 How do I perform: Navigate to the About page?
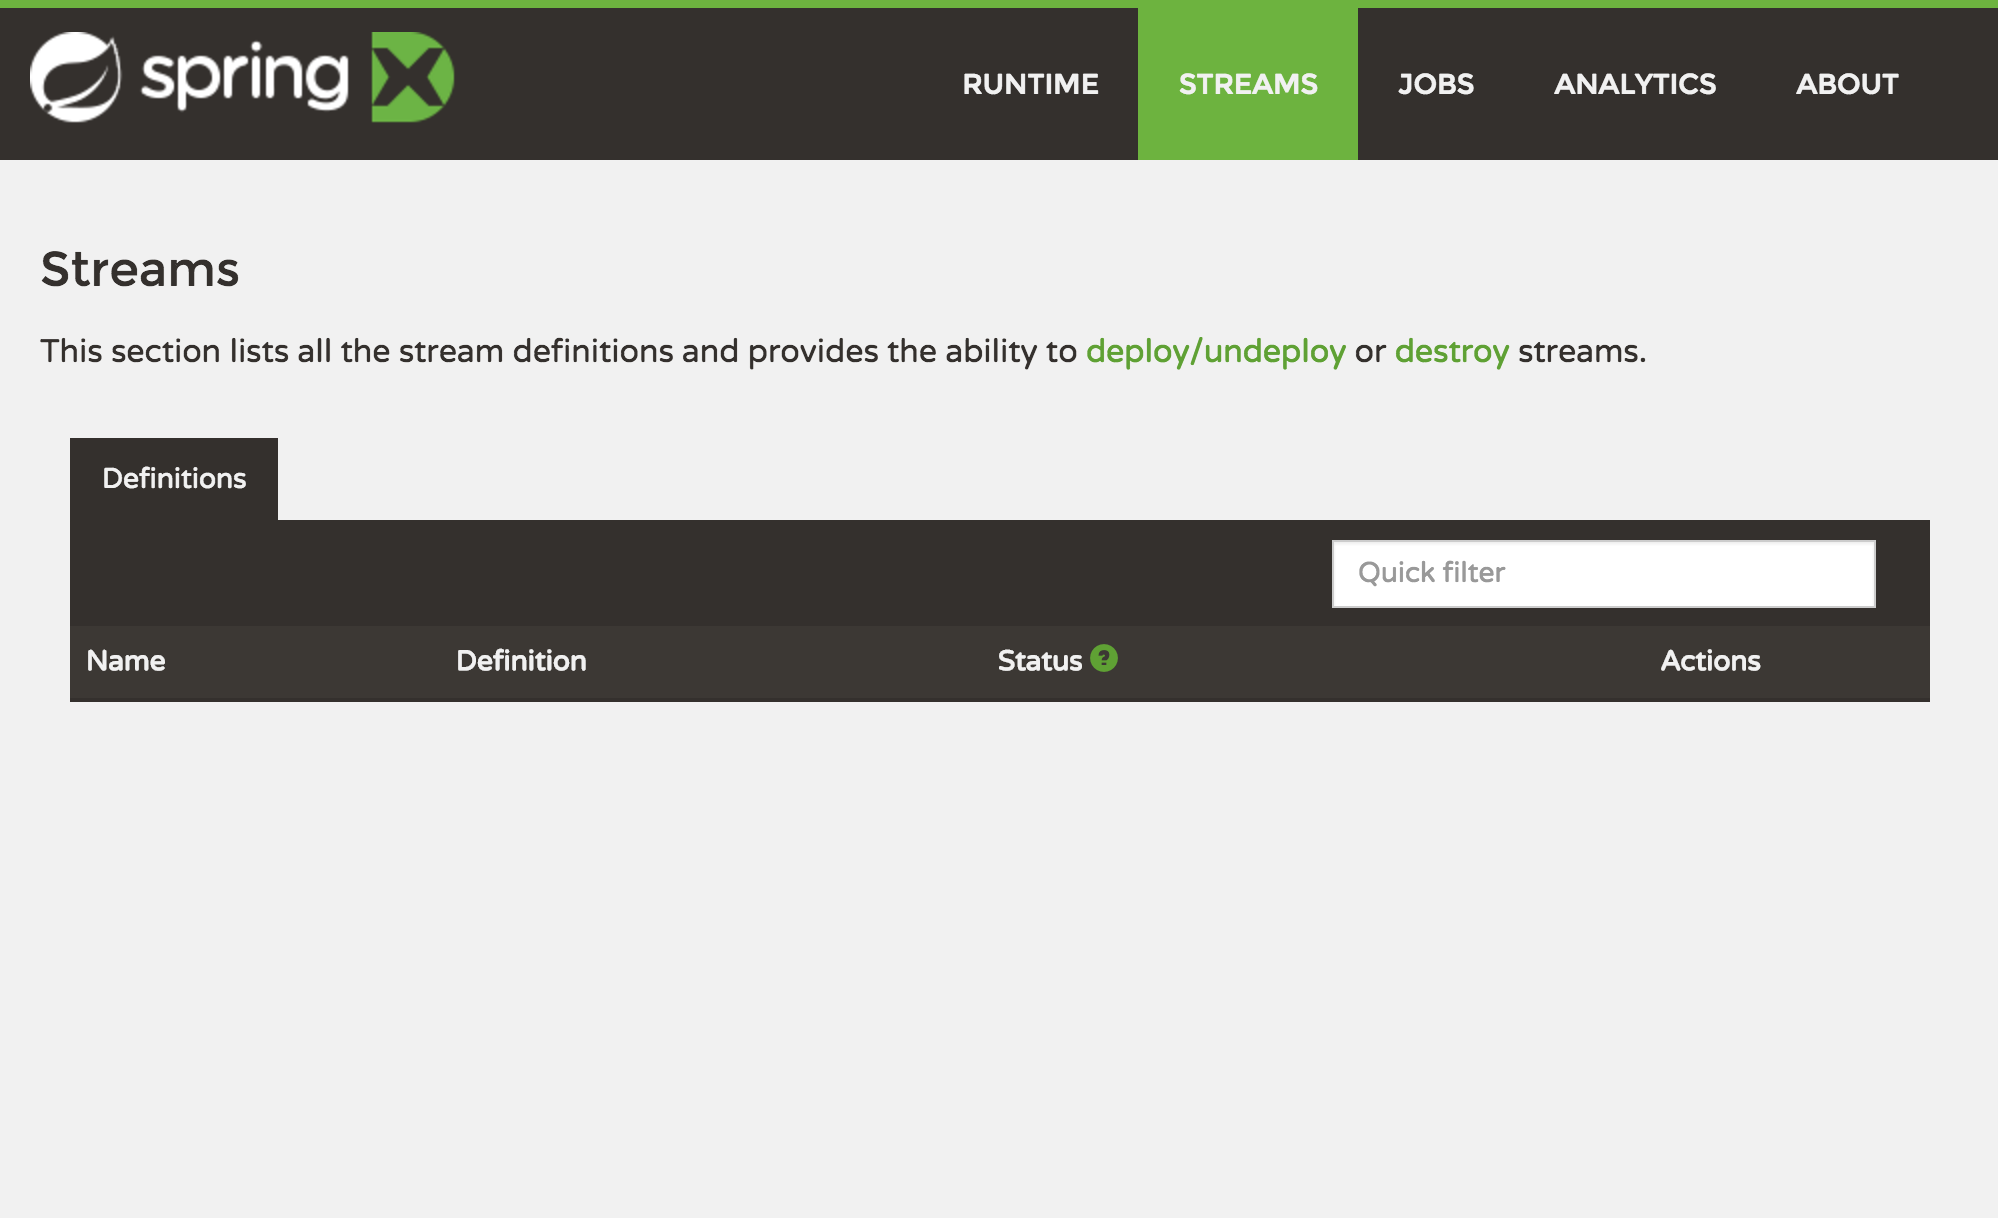[1846, 84]
